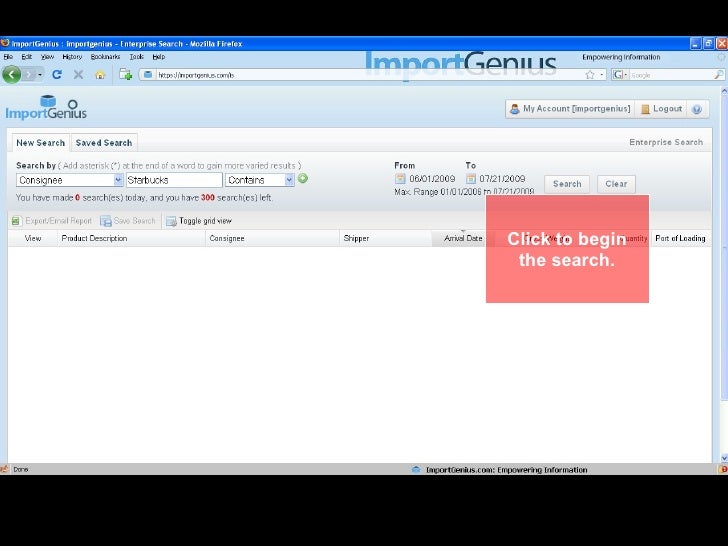Open the File menu
The image size is (728, 546).
8,57
